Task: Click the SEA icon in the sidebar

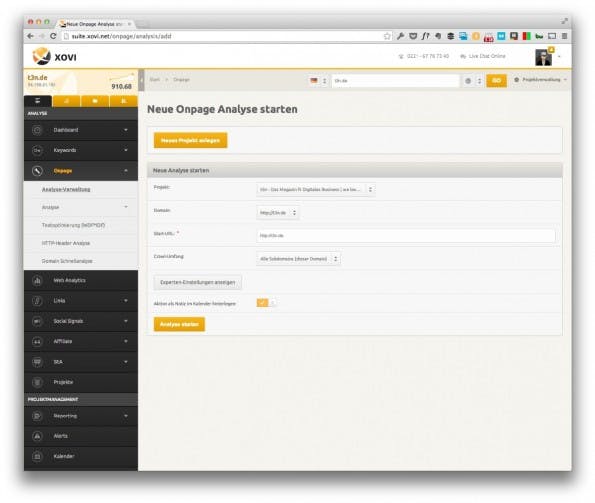Action: [37, 362]
